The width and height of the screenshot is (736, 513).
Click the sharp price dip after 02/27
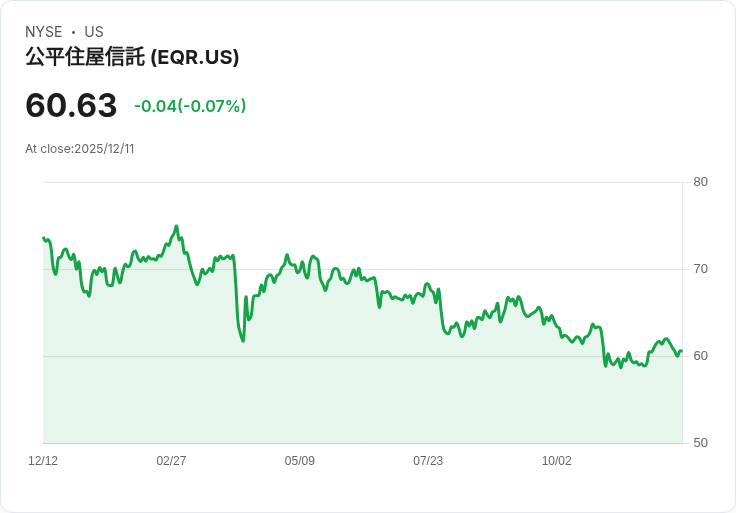click(242, 340)
